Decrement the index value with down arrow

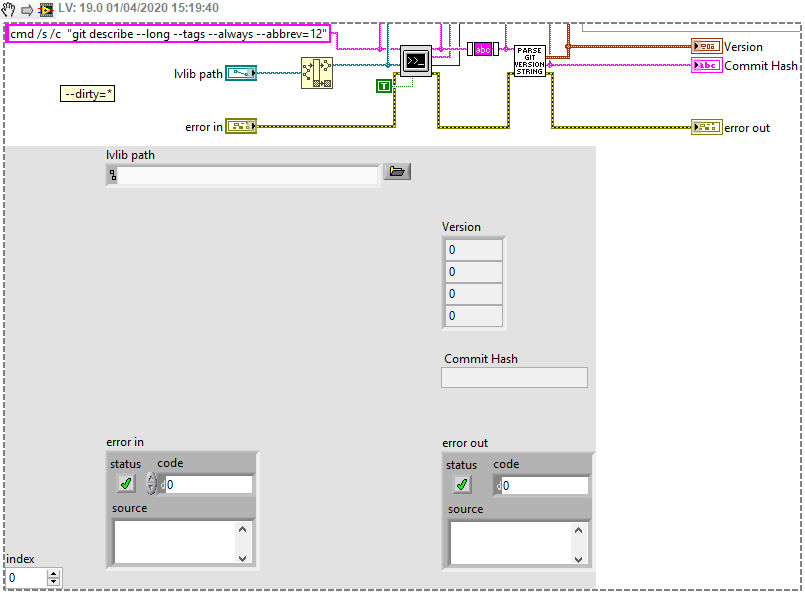(x=53, y=582)
